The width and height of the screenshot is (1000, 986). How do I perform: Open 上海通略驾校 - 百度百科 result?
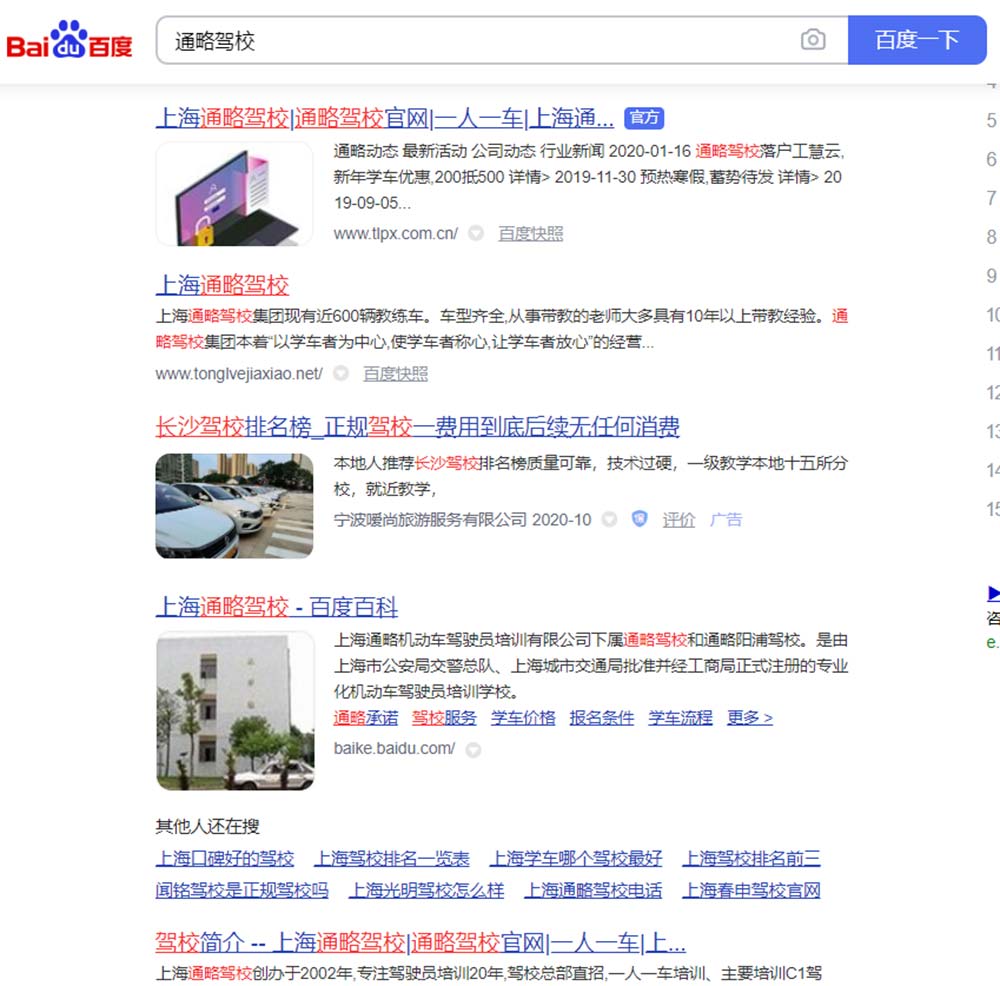pyautogui.click(x=276, y=607)
